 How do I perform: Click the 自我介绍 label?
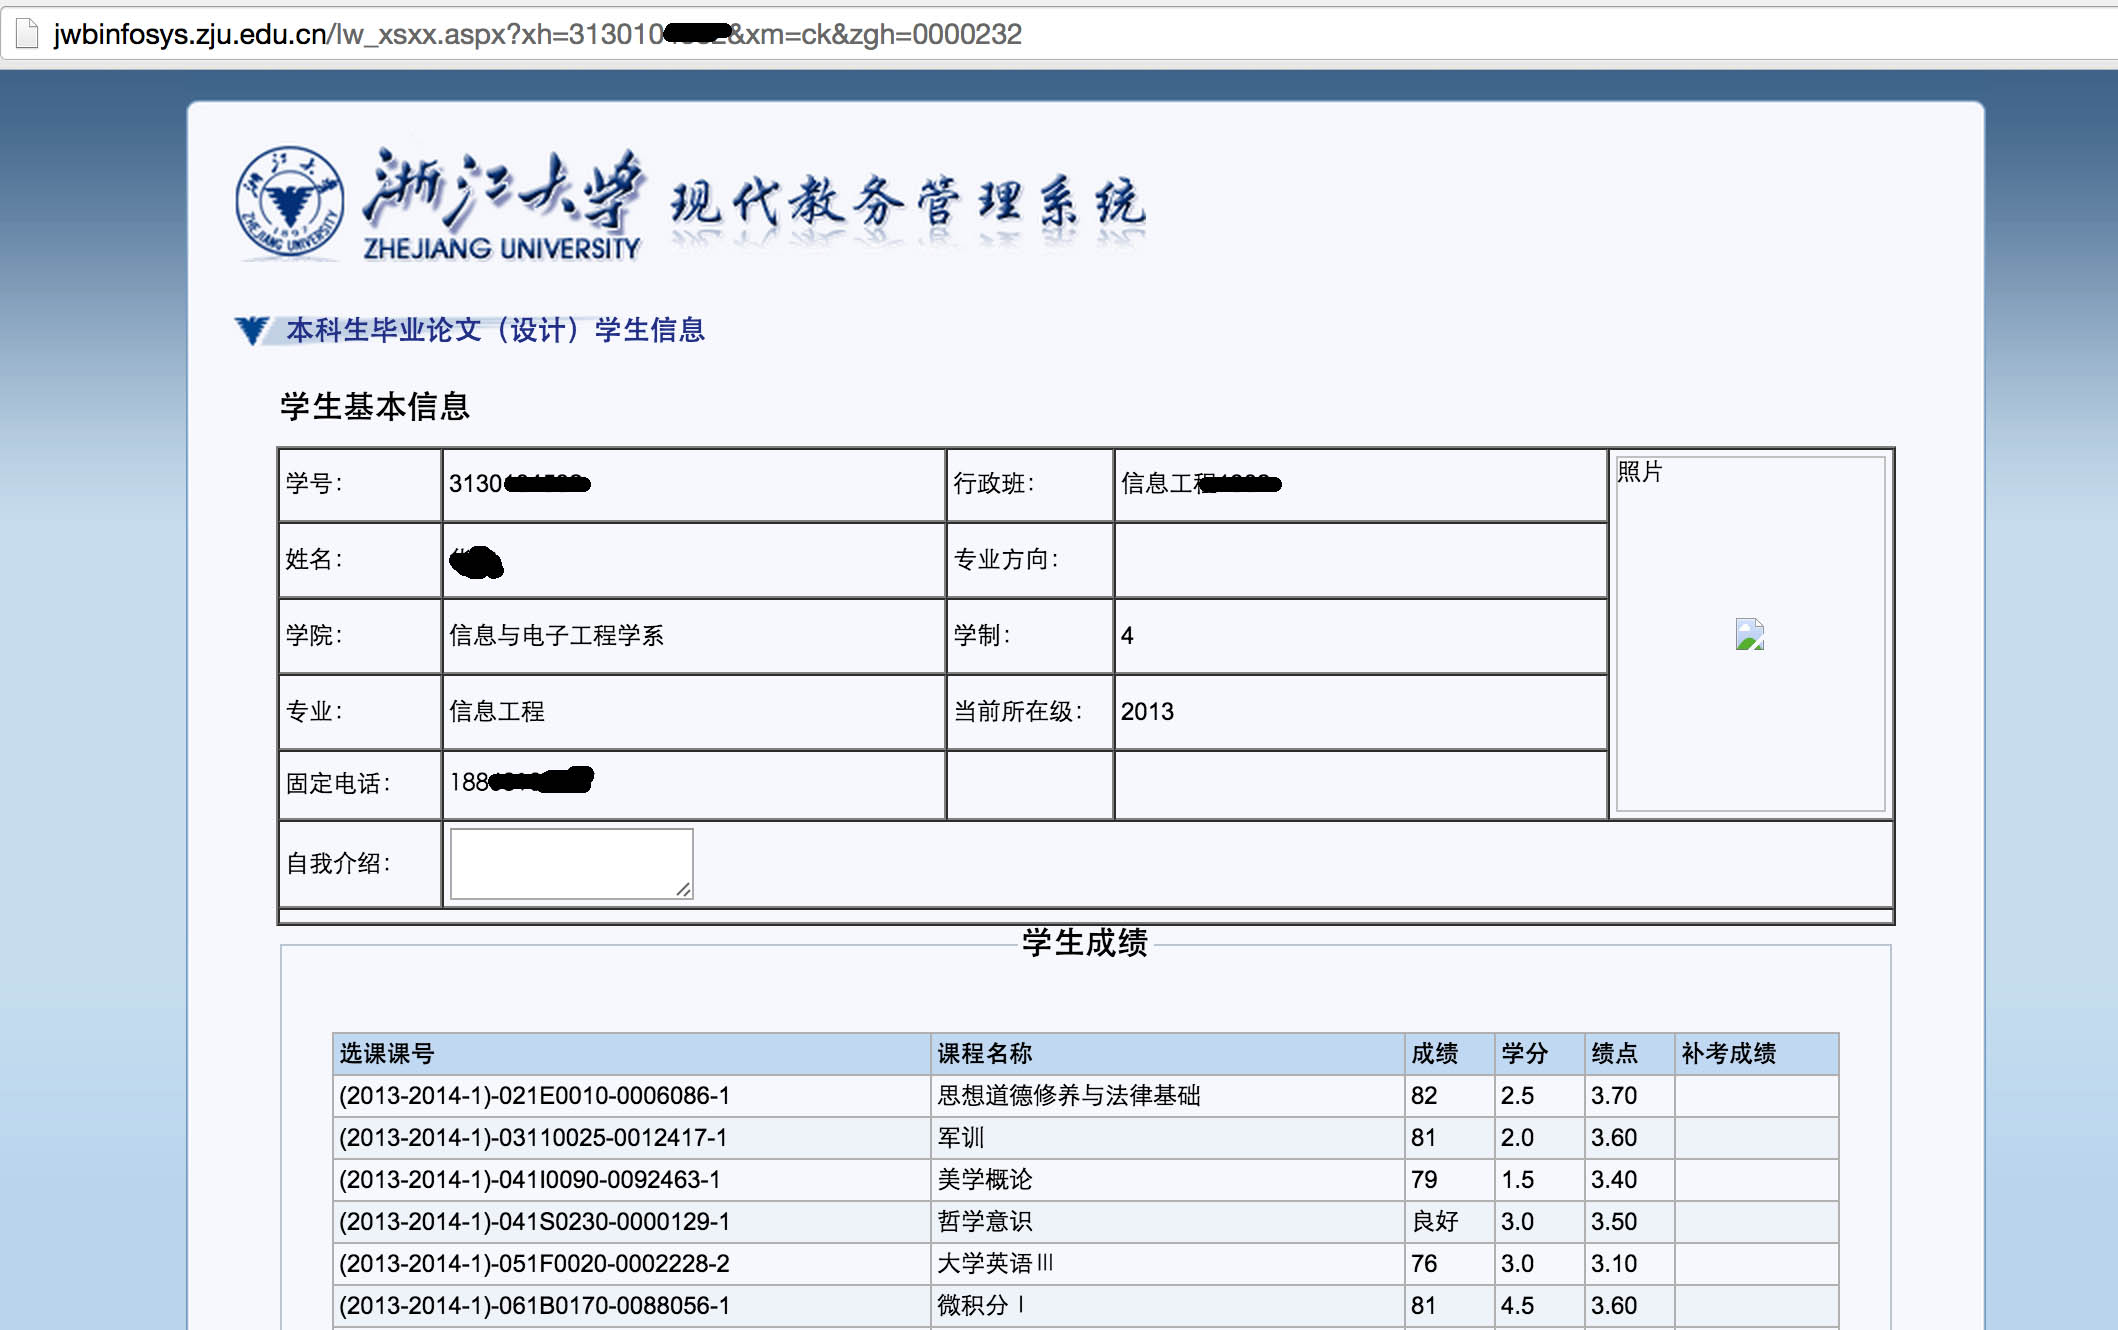point(338,863)
